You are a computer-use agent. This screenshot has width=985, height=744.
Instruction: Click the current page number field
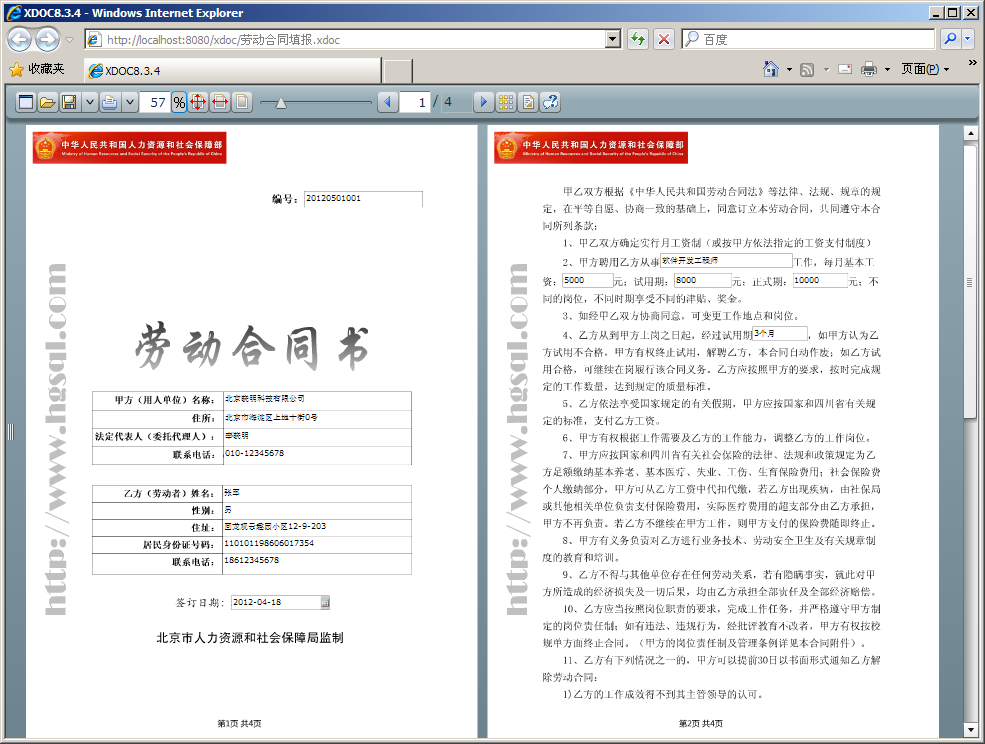point(414,102)
